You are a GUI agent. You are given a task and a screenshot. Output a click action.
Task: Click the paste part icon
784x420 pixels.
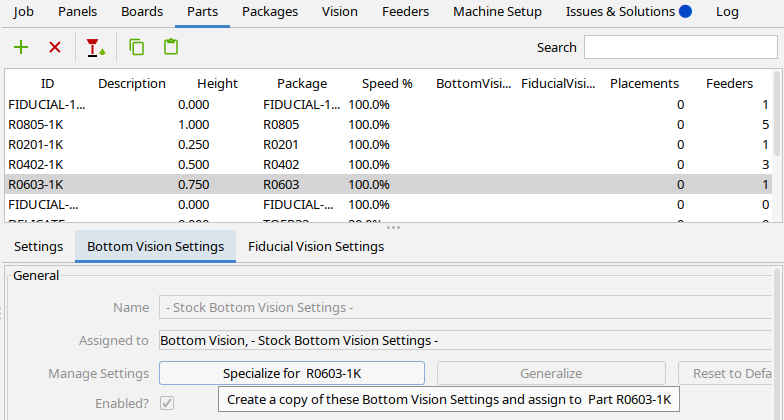[171, 47]
